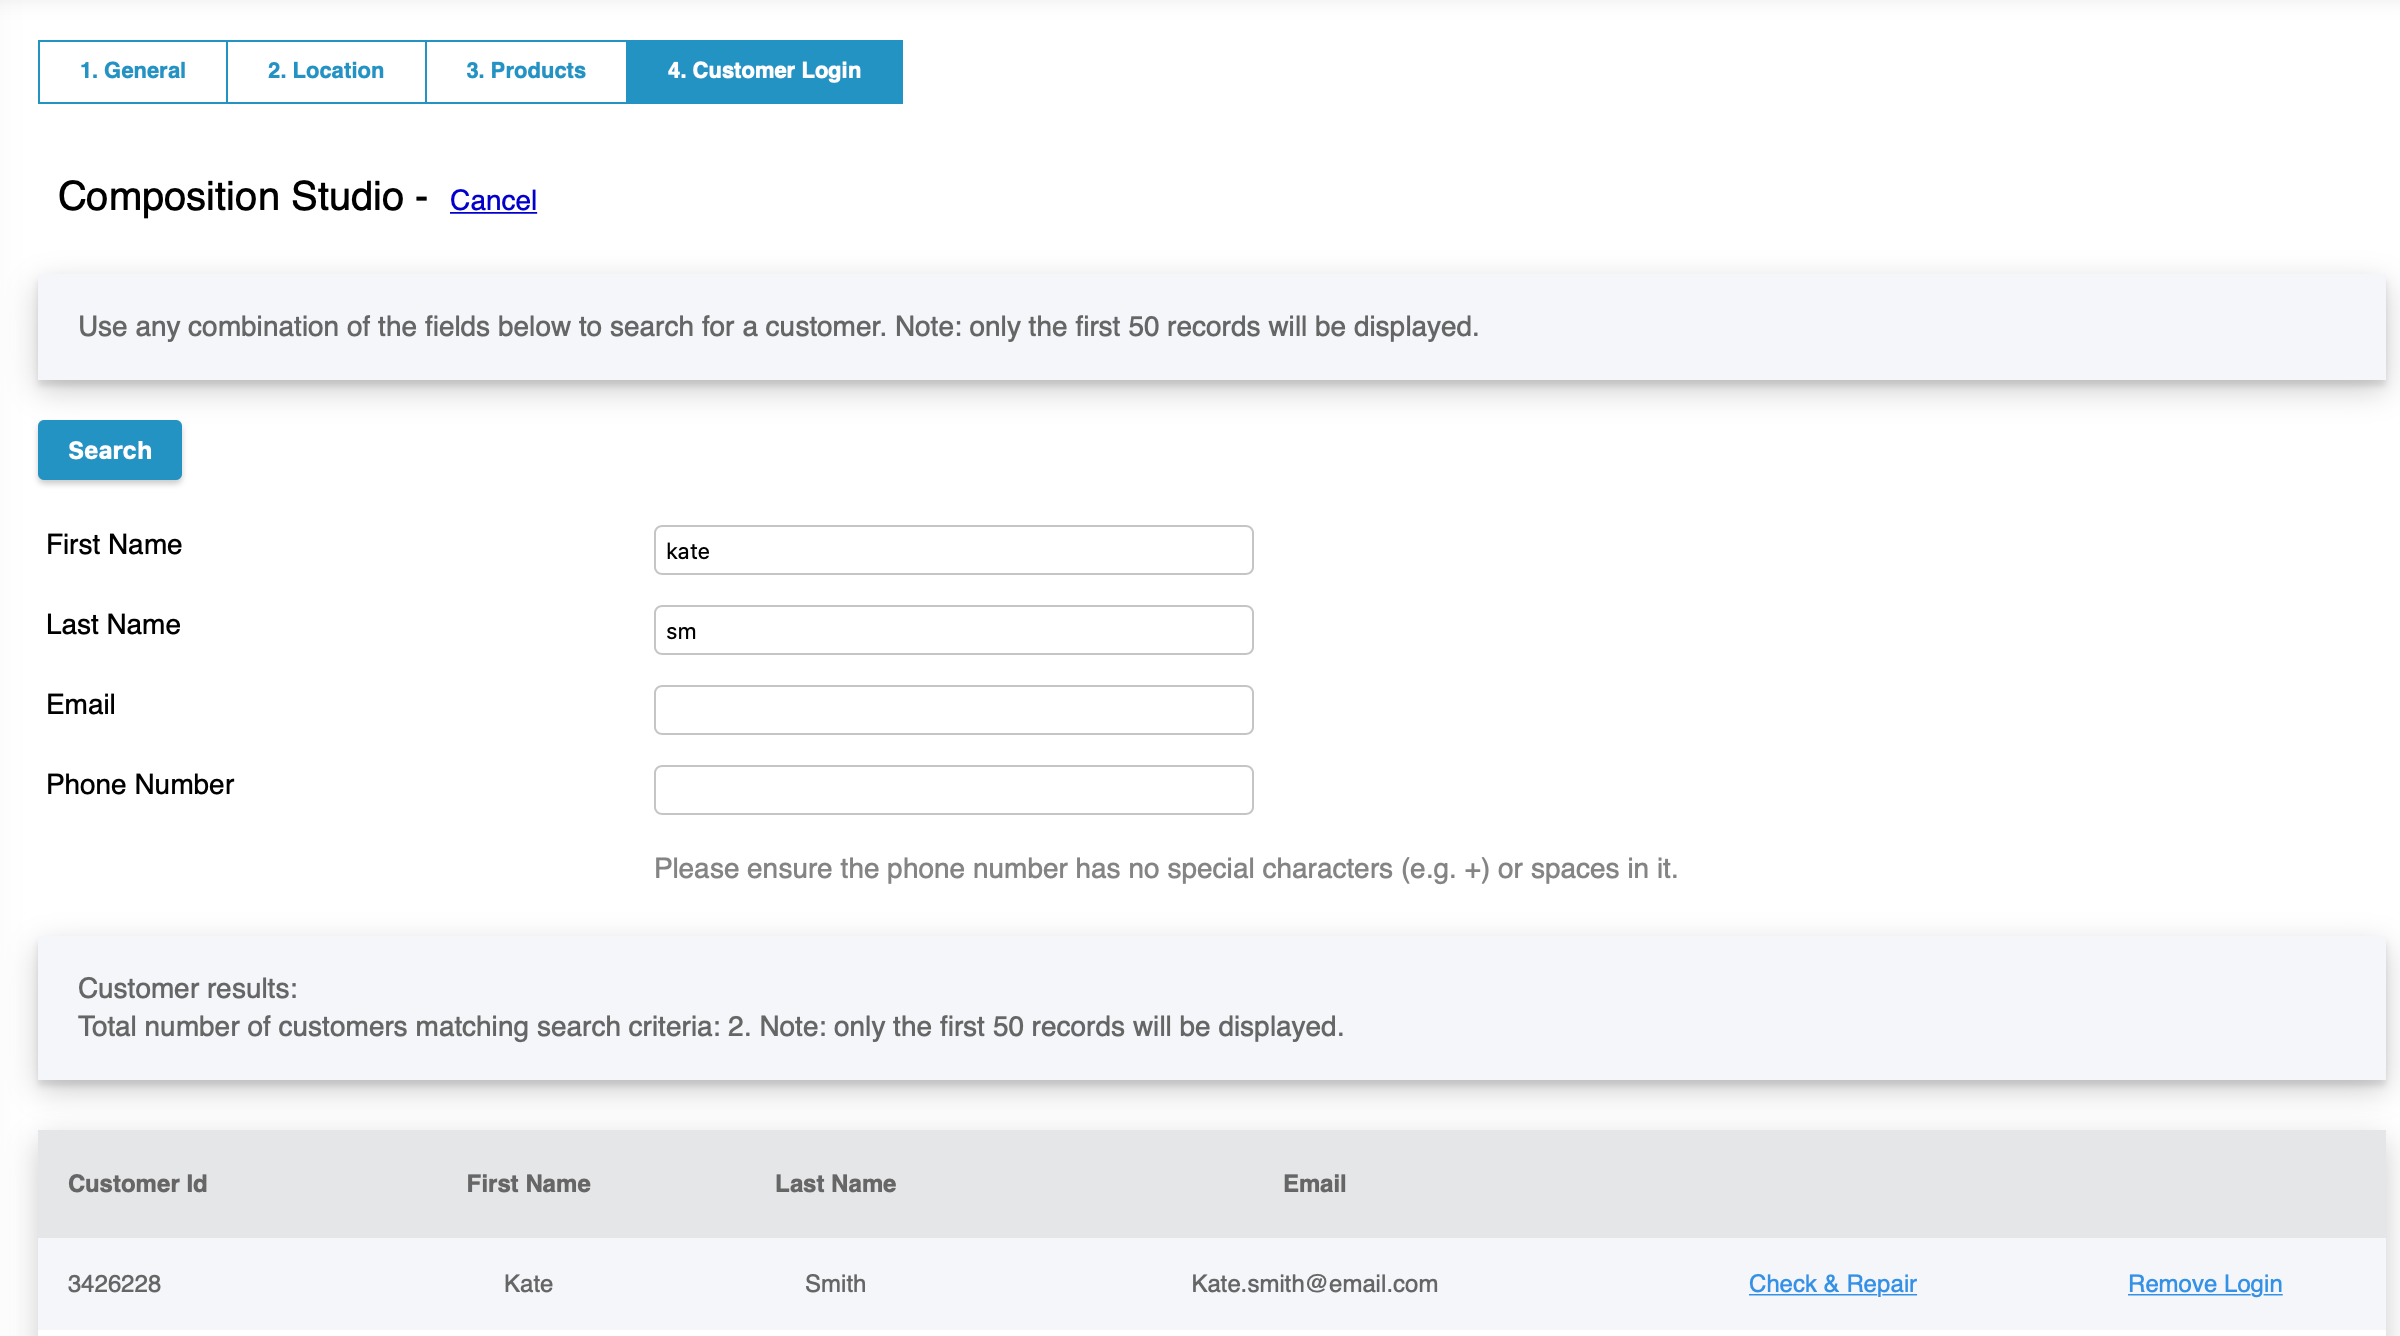The width and height of the screenshot is (2400, 1336).
Task: Click inside the First Name field
Action: click(952, 549)
